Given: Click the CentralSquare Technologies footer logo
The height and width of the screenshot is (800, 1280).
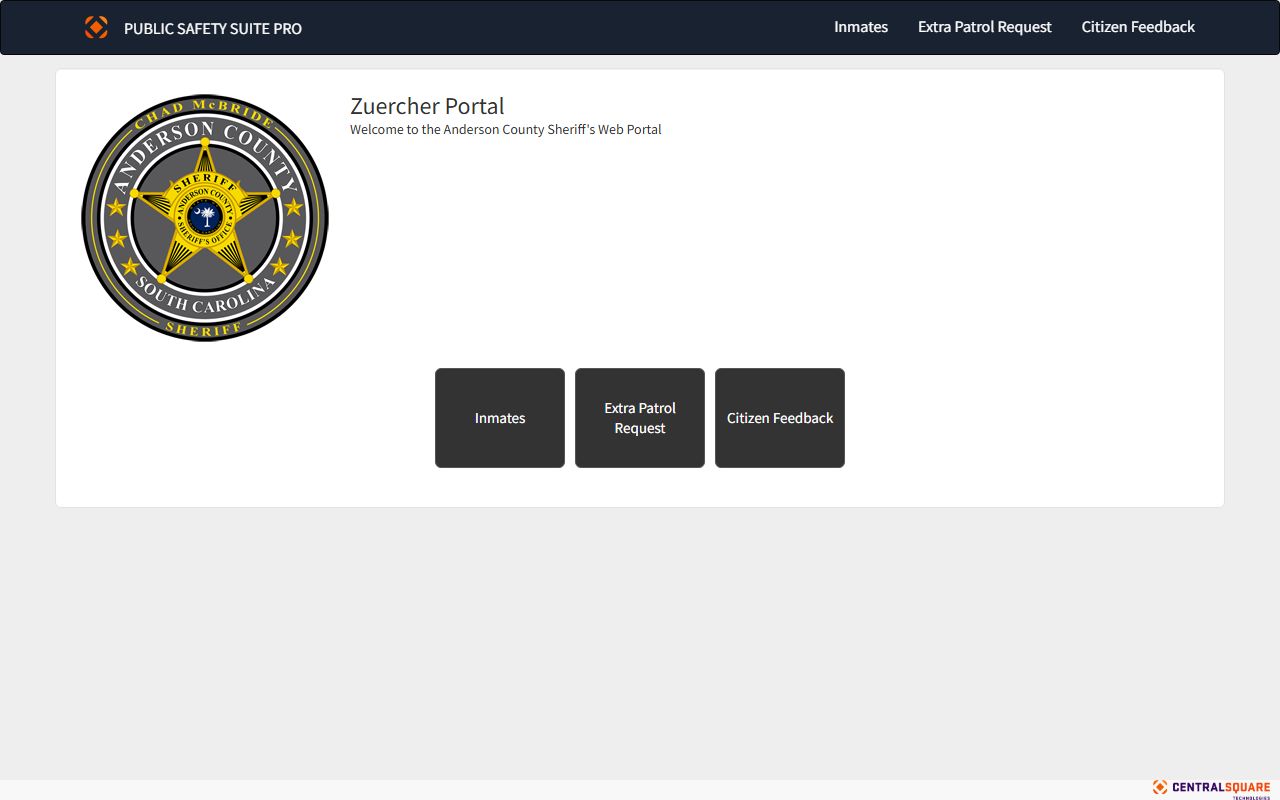Looking at the screenshot, I should (x=1211, y=789).
